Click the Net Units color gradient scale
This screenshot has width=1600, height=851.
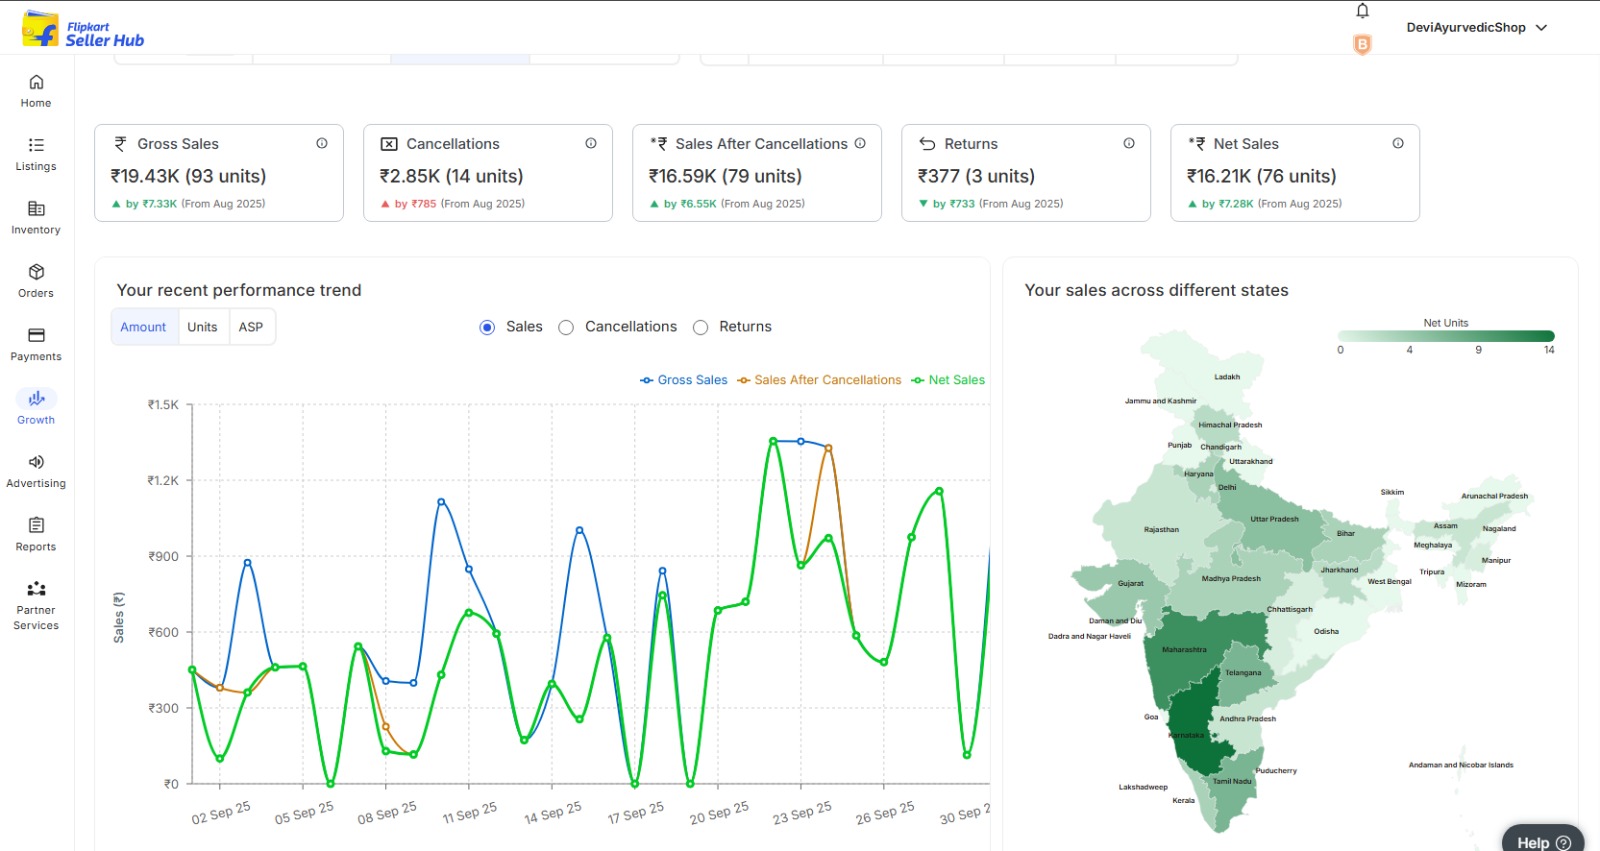pos(1445,336)
